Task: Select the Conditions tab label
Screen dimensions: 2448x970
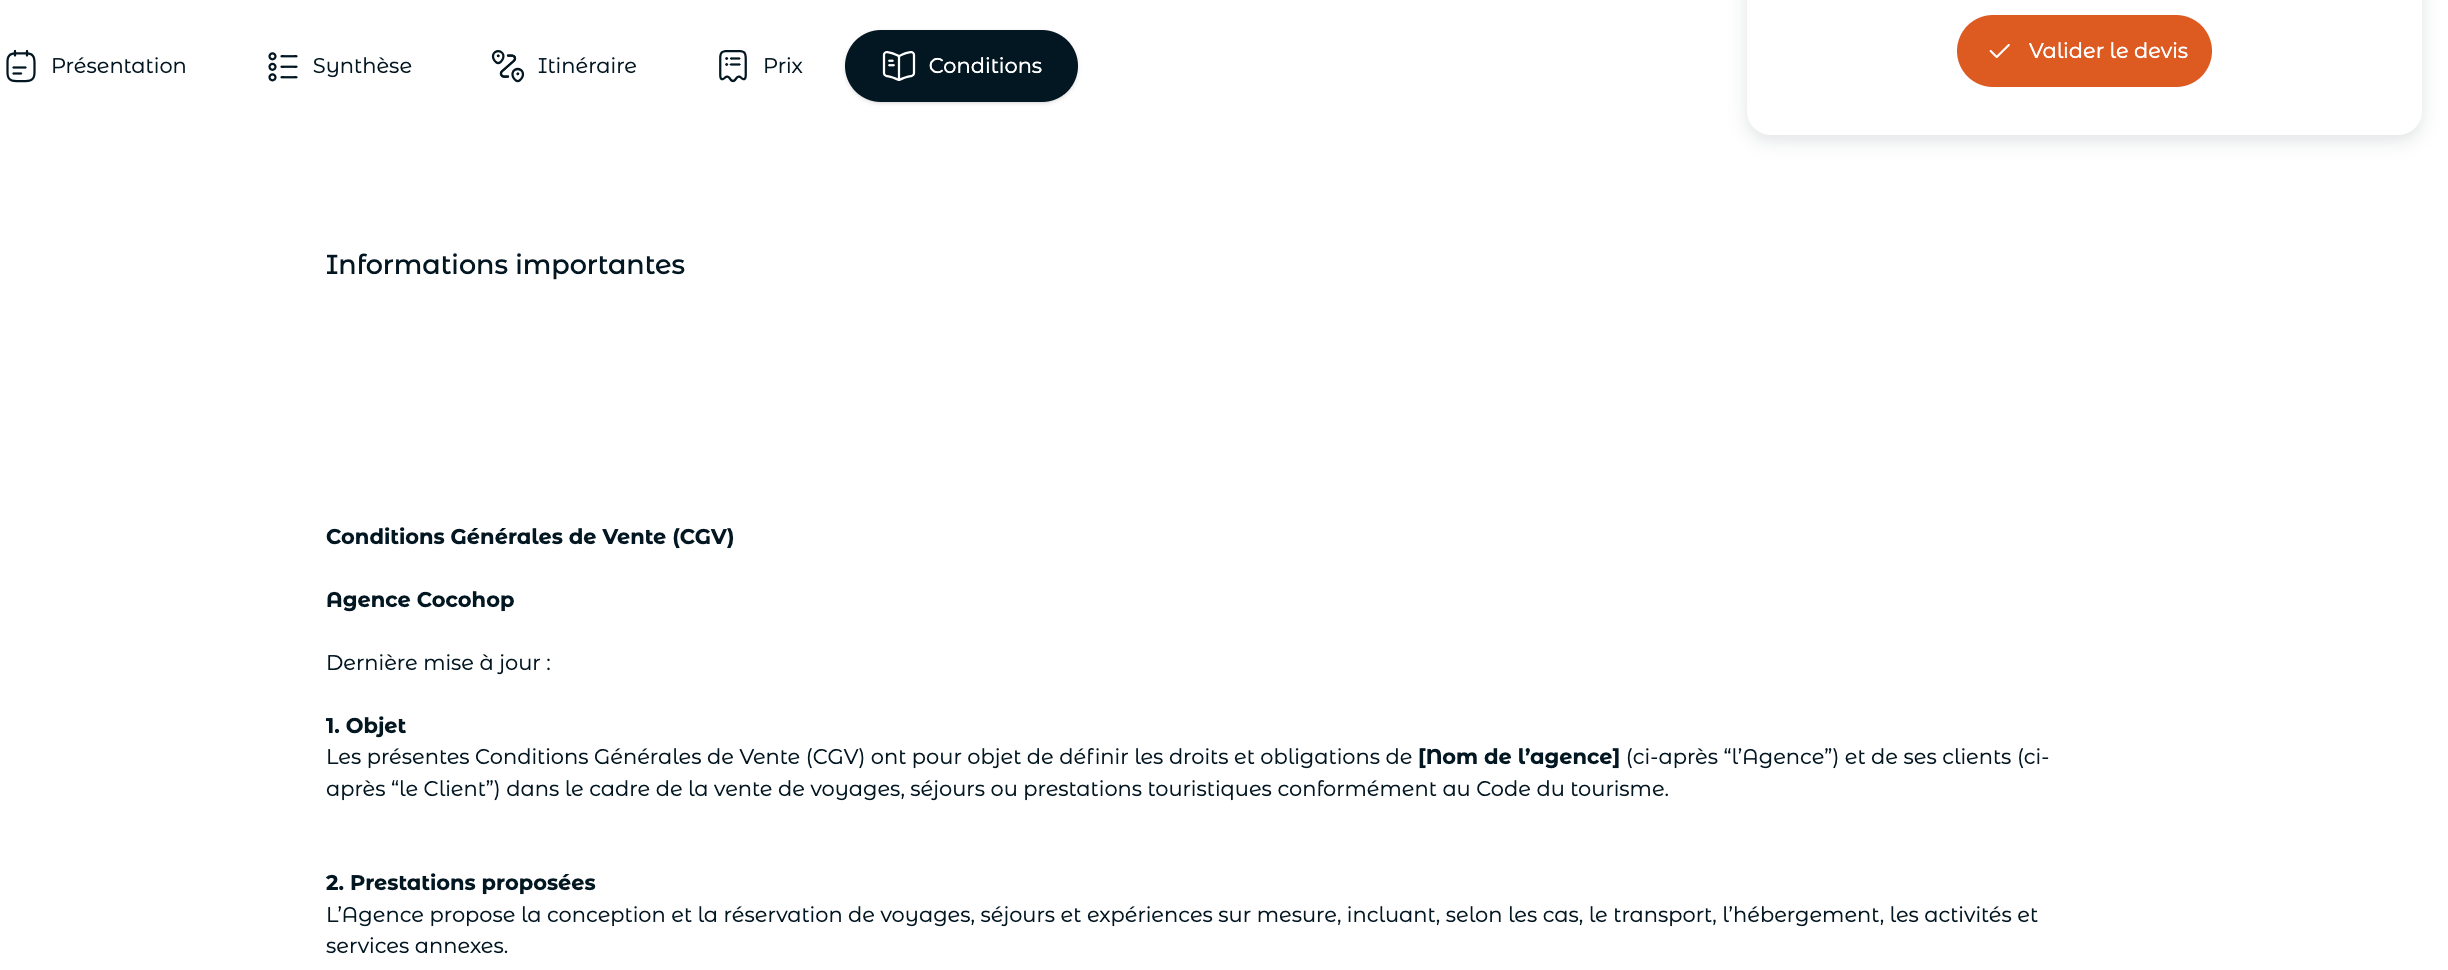Action: point(985,66)
